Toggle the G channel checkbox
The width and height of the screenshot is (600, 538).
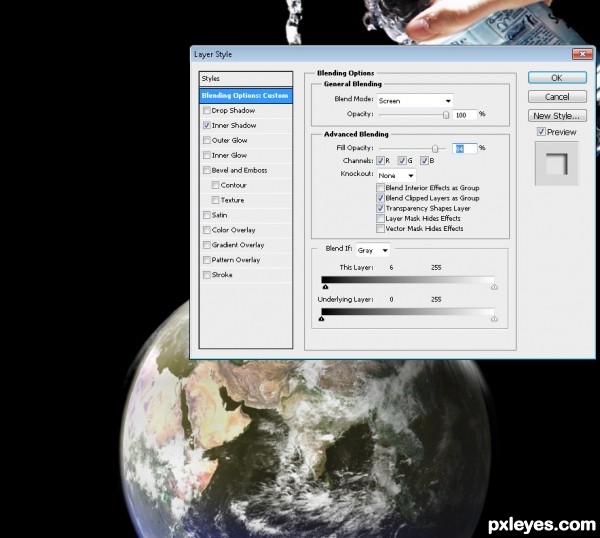(402, 161)
